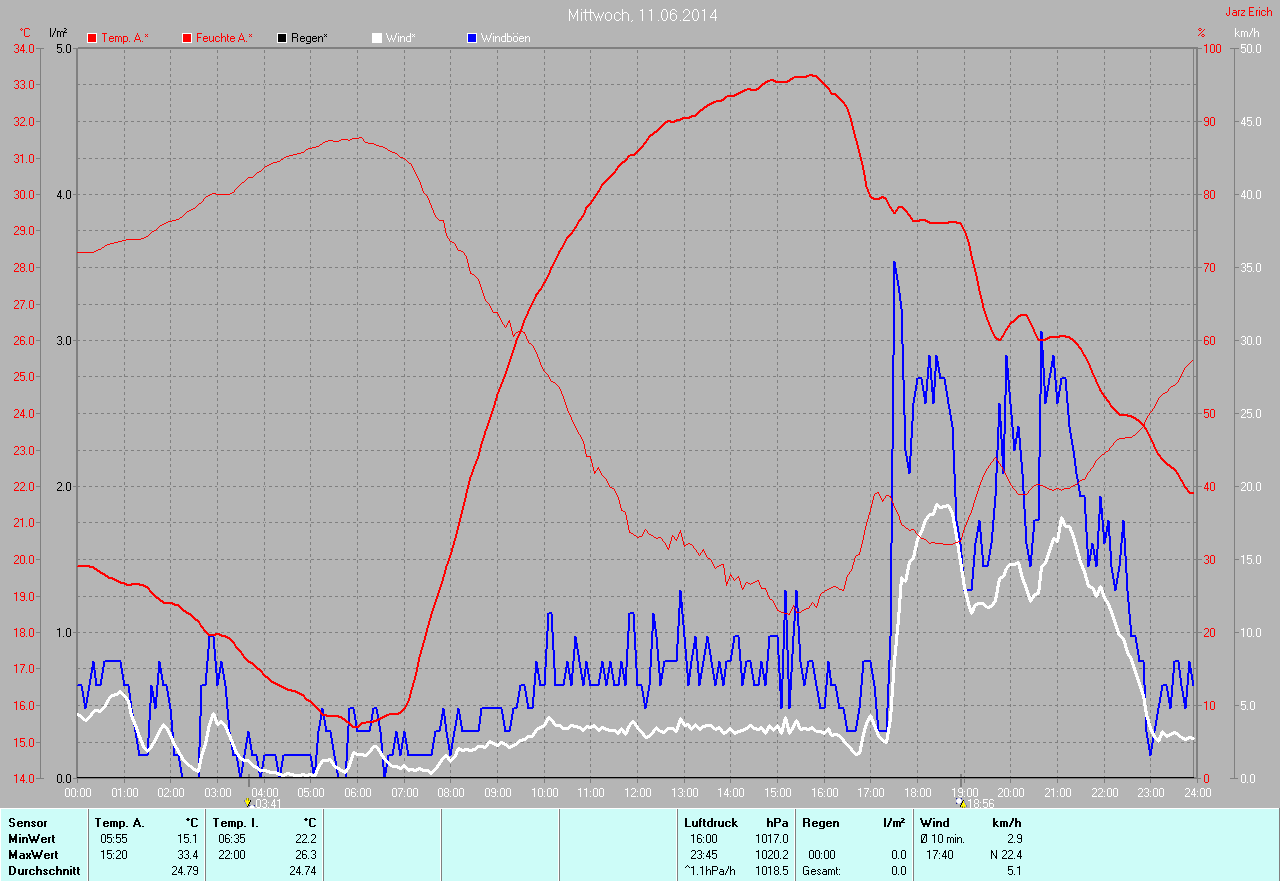Click the "MinWert" row label
This screenshot has height=881, width=1280.
pos(32,839)
